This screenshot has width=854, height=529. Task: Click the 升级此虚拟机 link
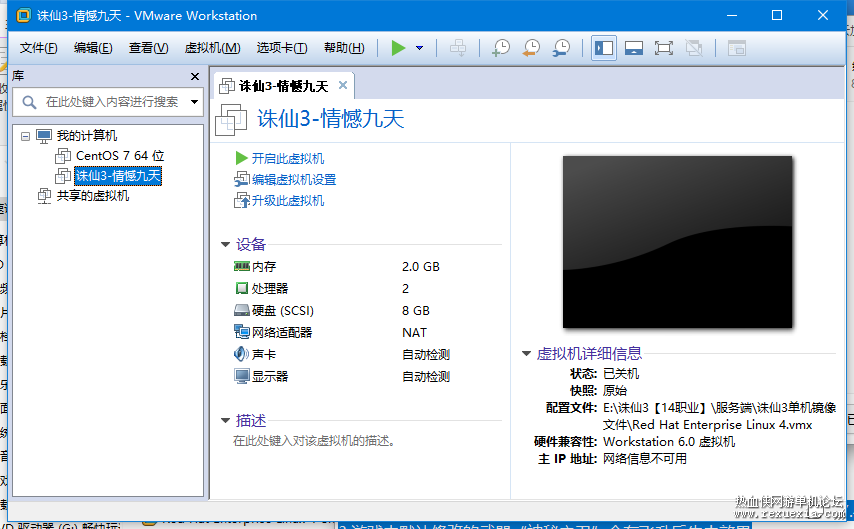coord(288,200)
